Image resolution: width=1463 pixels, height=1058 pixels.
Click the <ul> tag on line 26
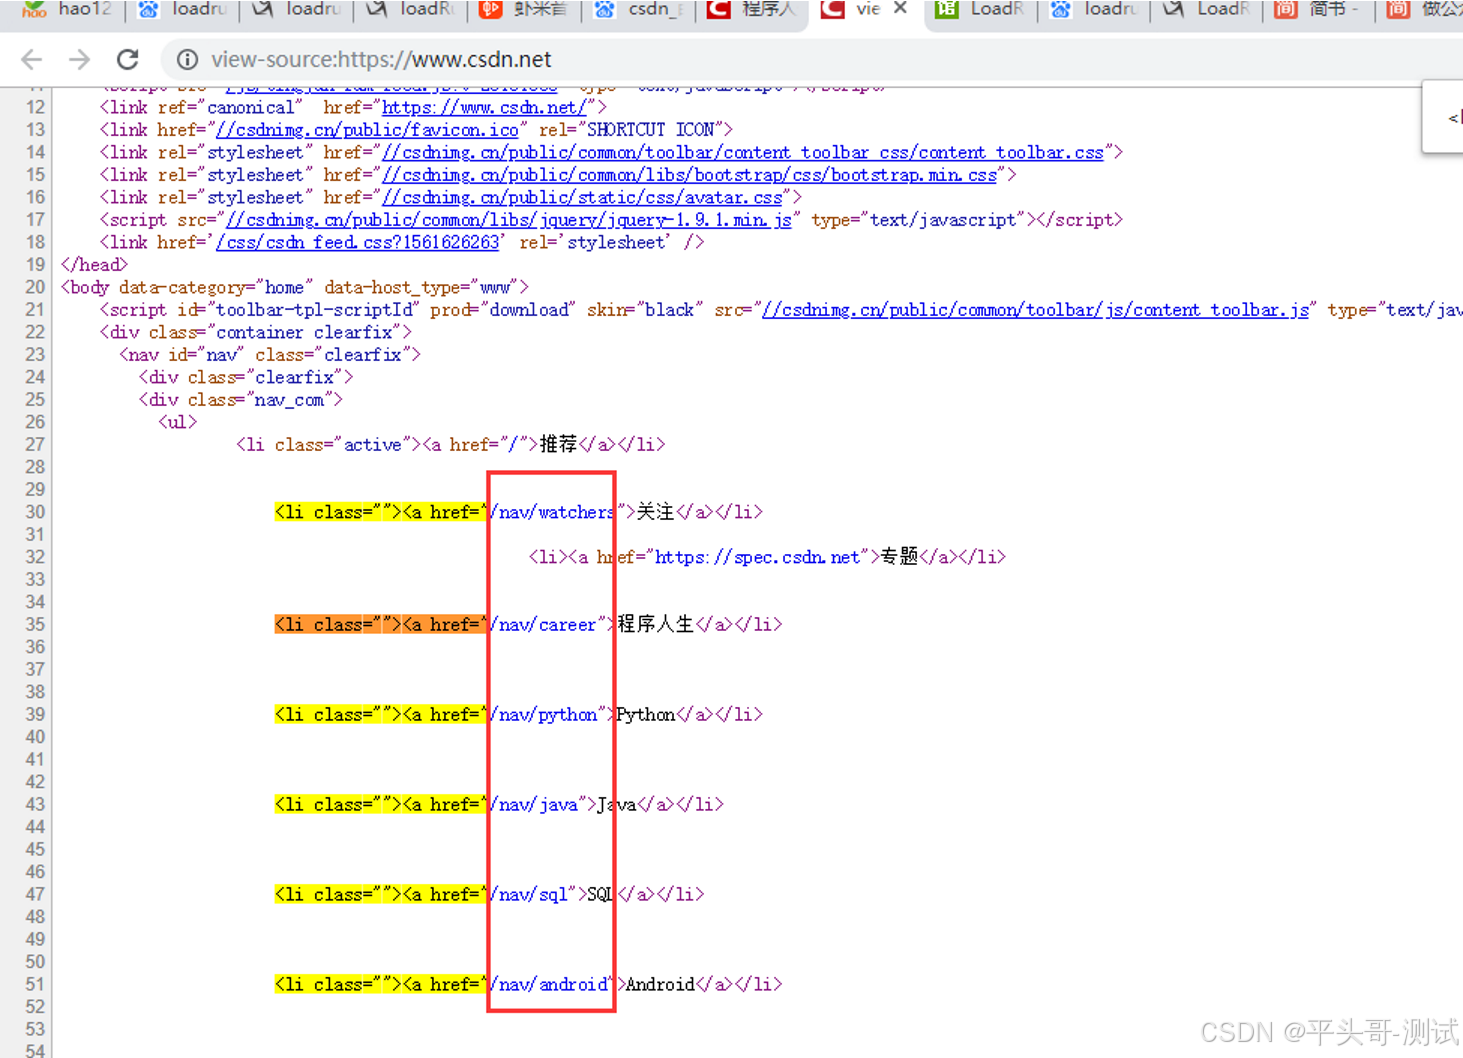click(x=178, y=422)
